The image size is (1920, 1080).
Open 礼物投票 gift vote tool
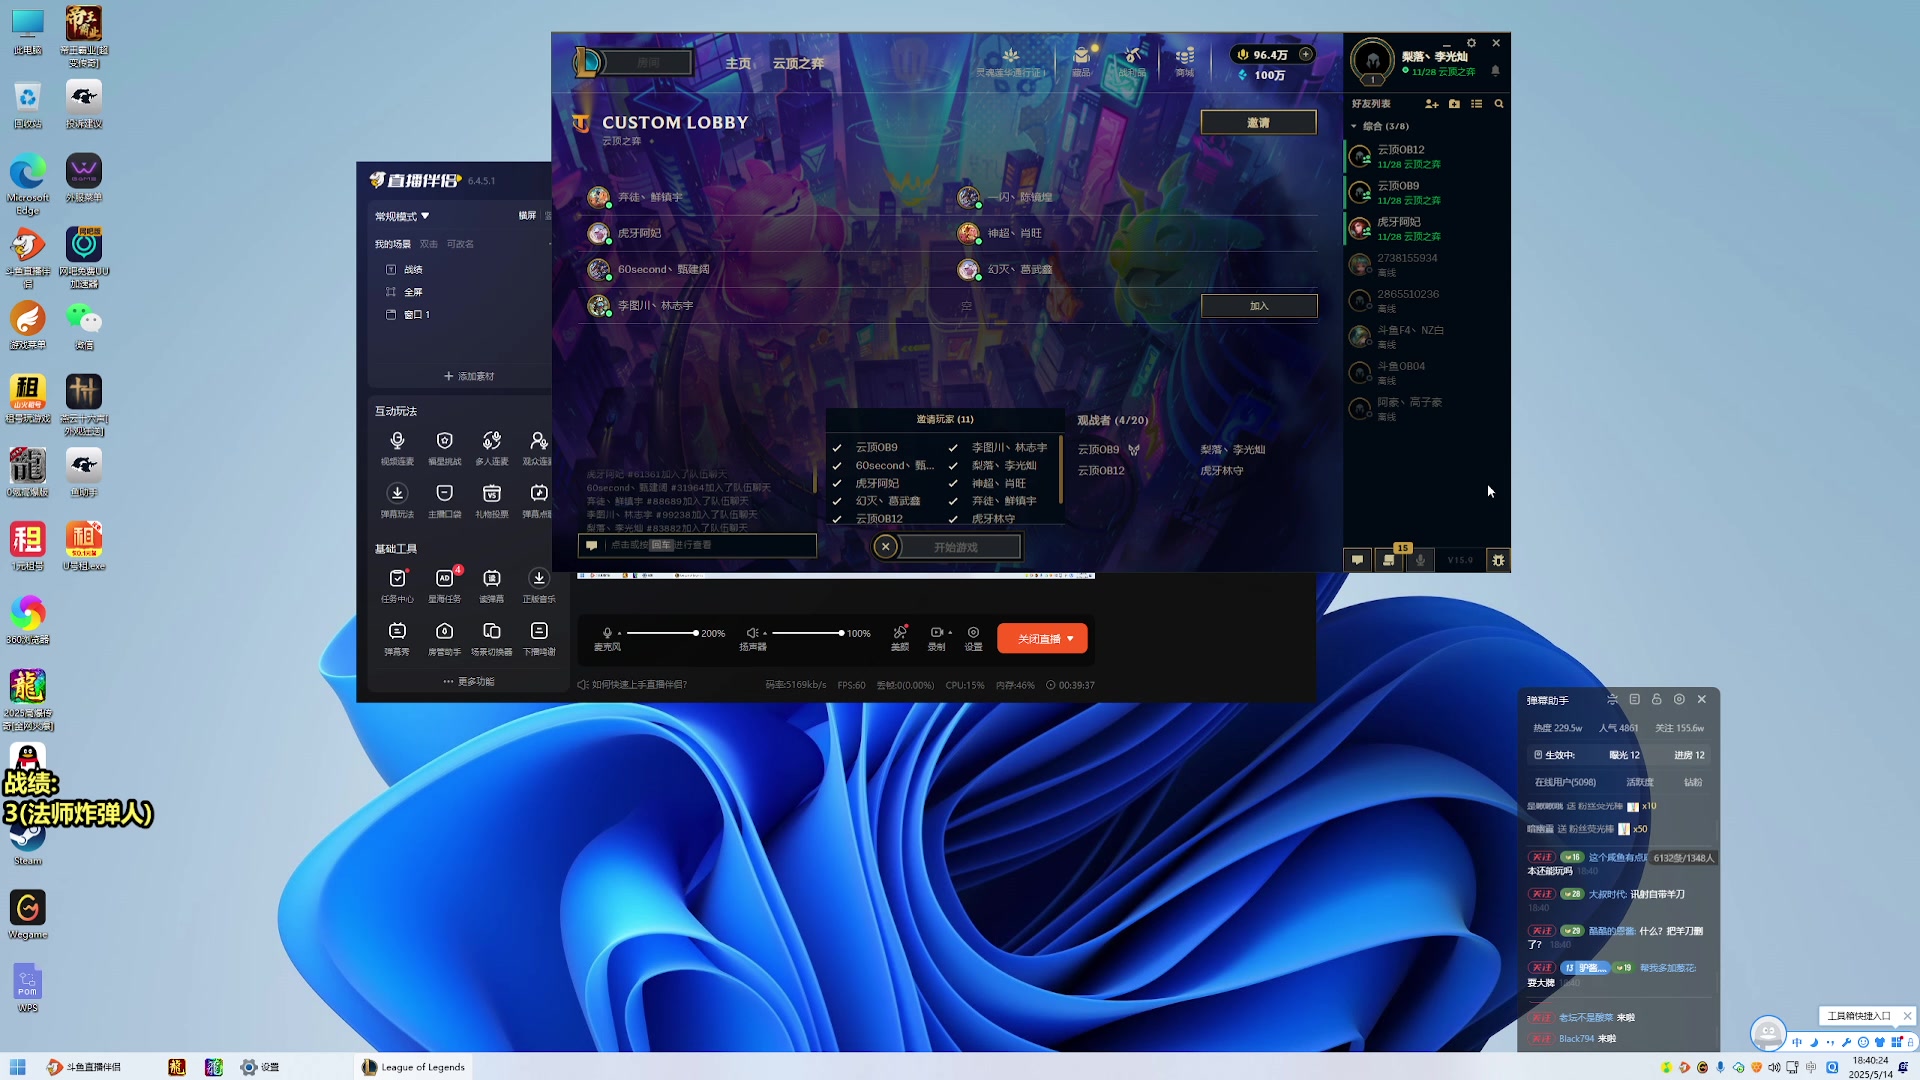491,501
